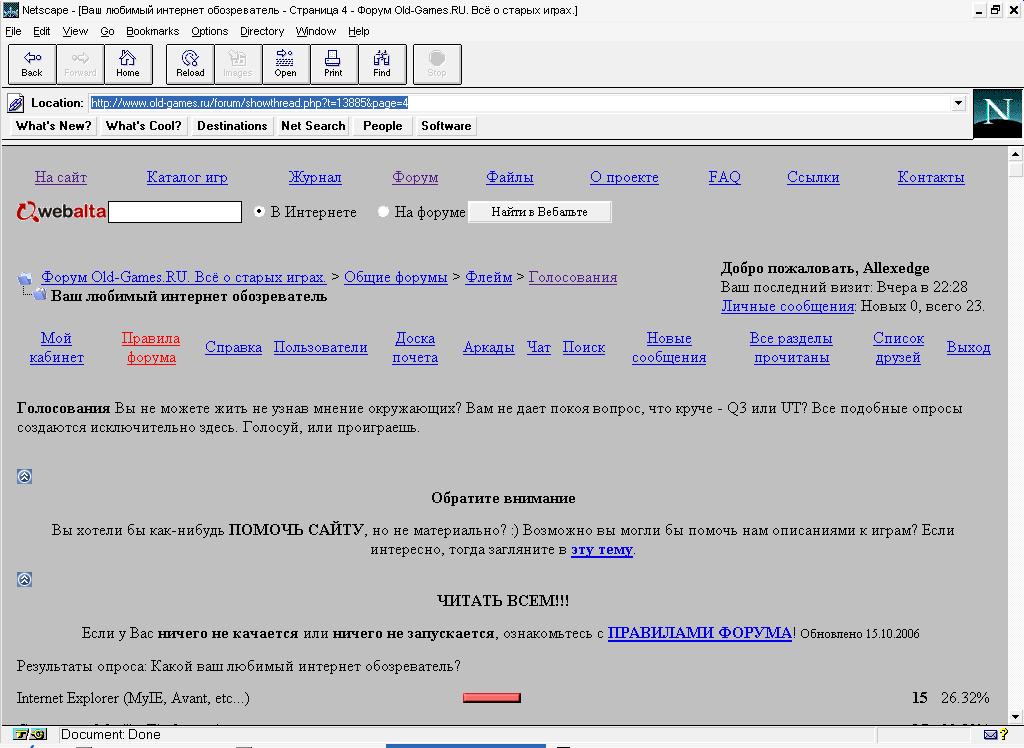Open the Журнал link
The width and height of the screenshot is (1024, 748).
coord(315,177)
